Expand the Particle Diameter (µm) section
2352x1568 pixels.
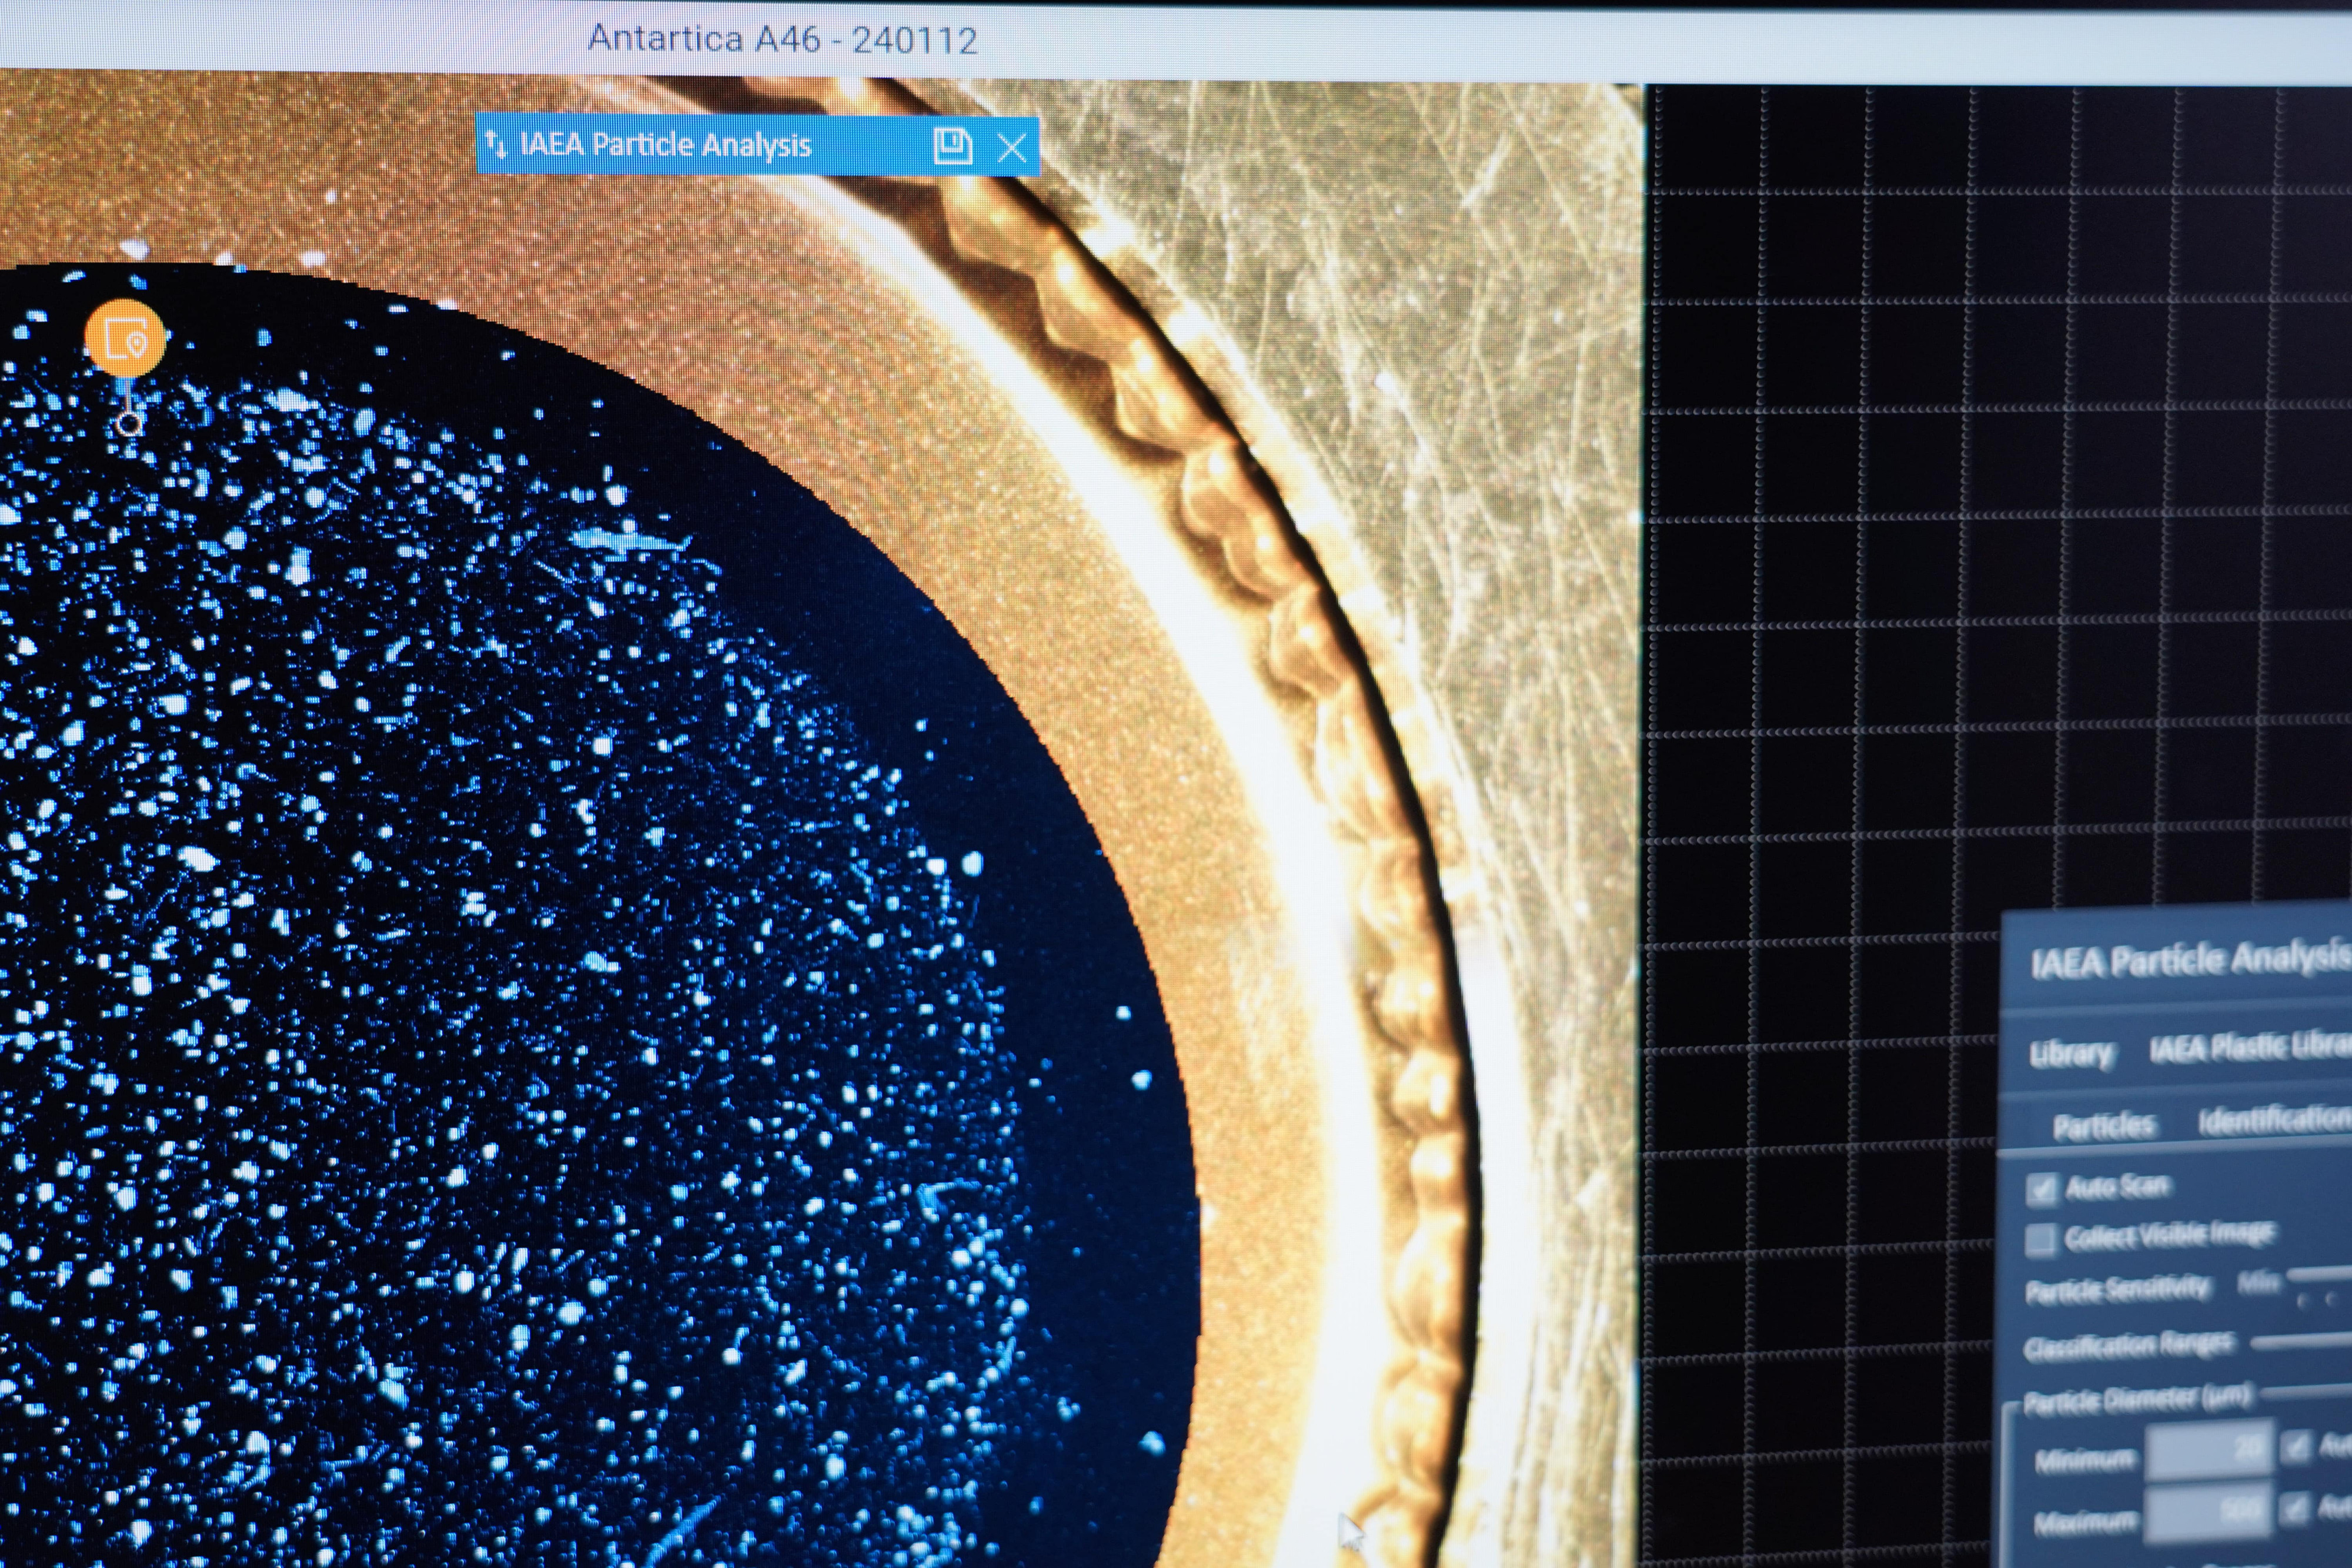2136,1398
